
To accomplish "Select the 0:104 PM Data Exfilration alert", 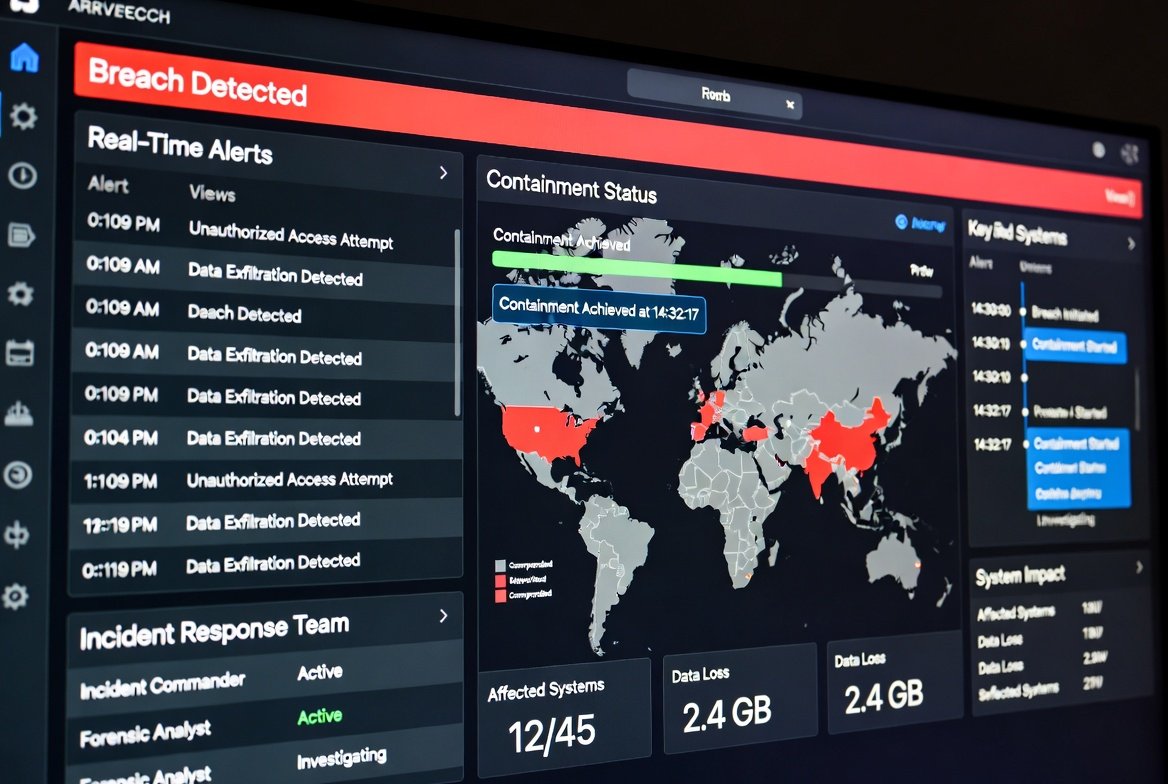I will pos(266,438).
